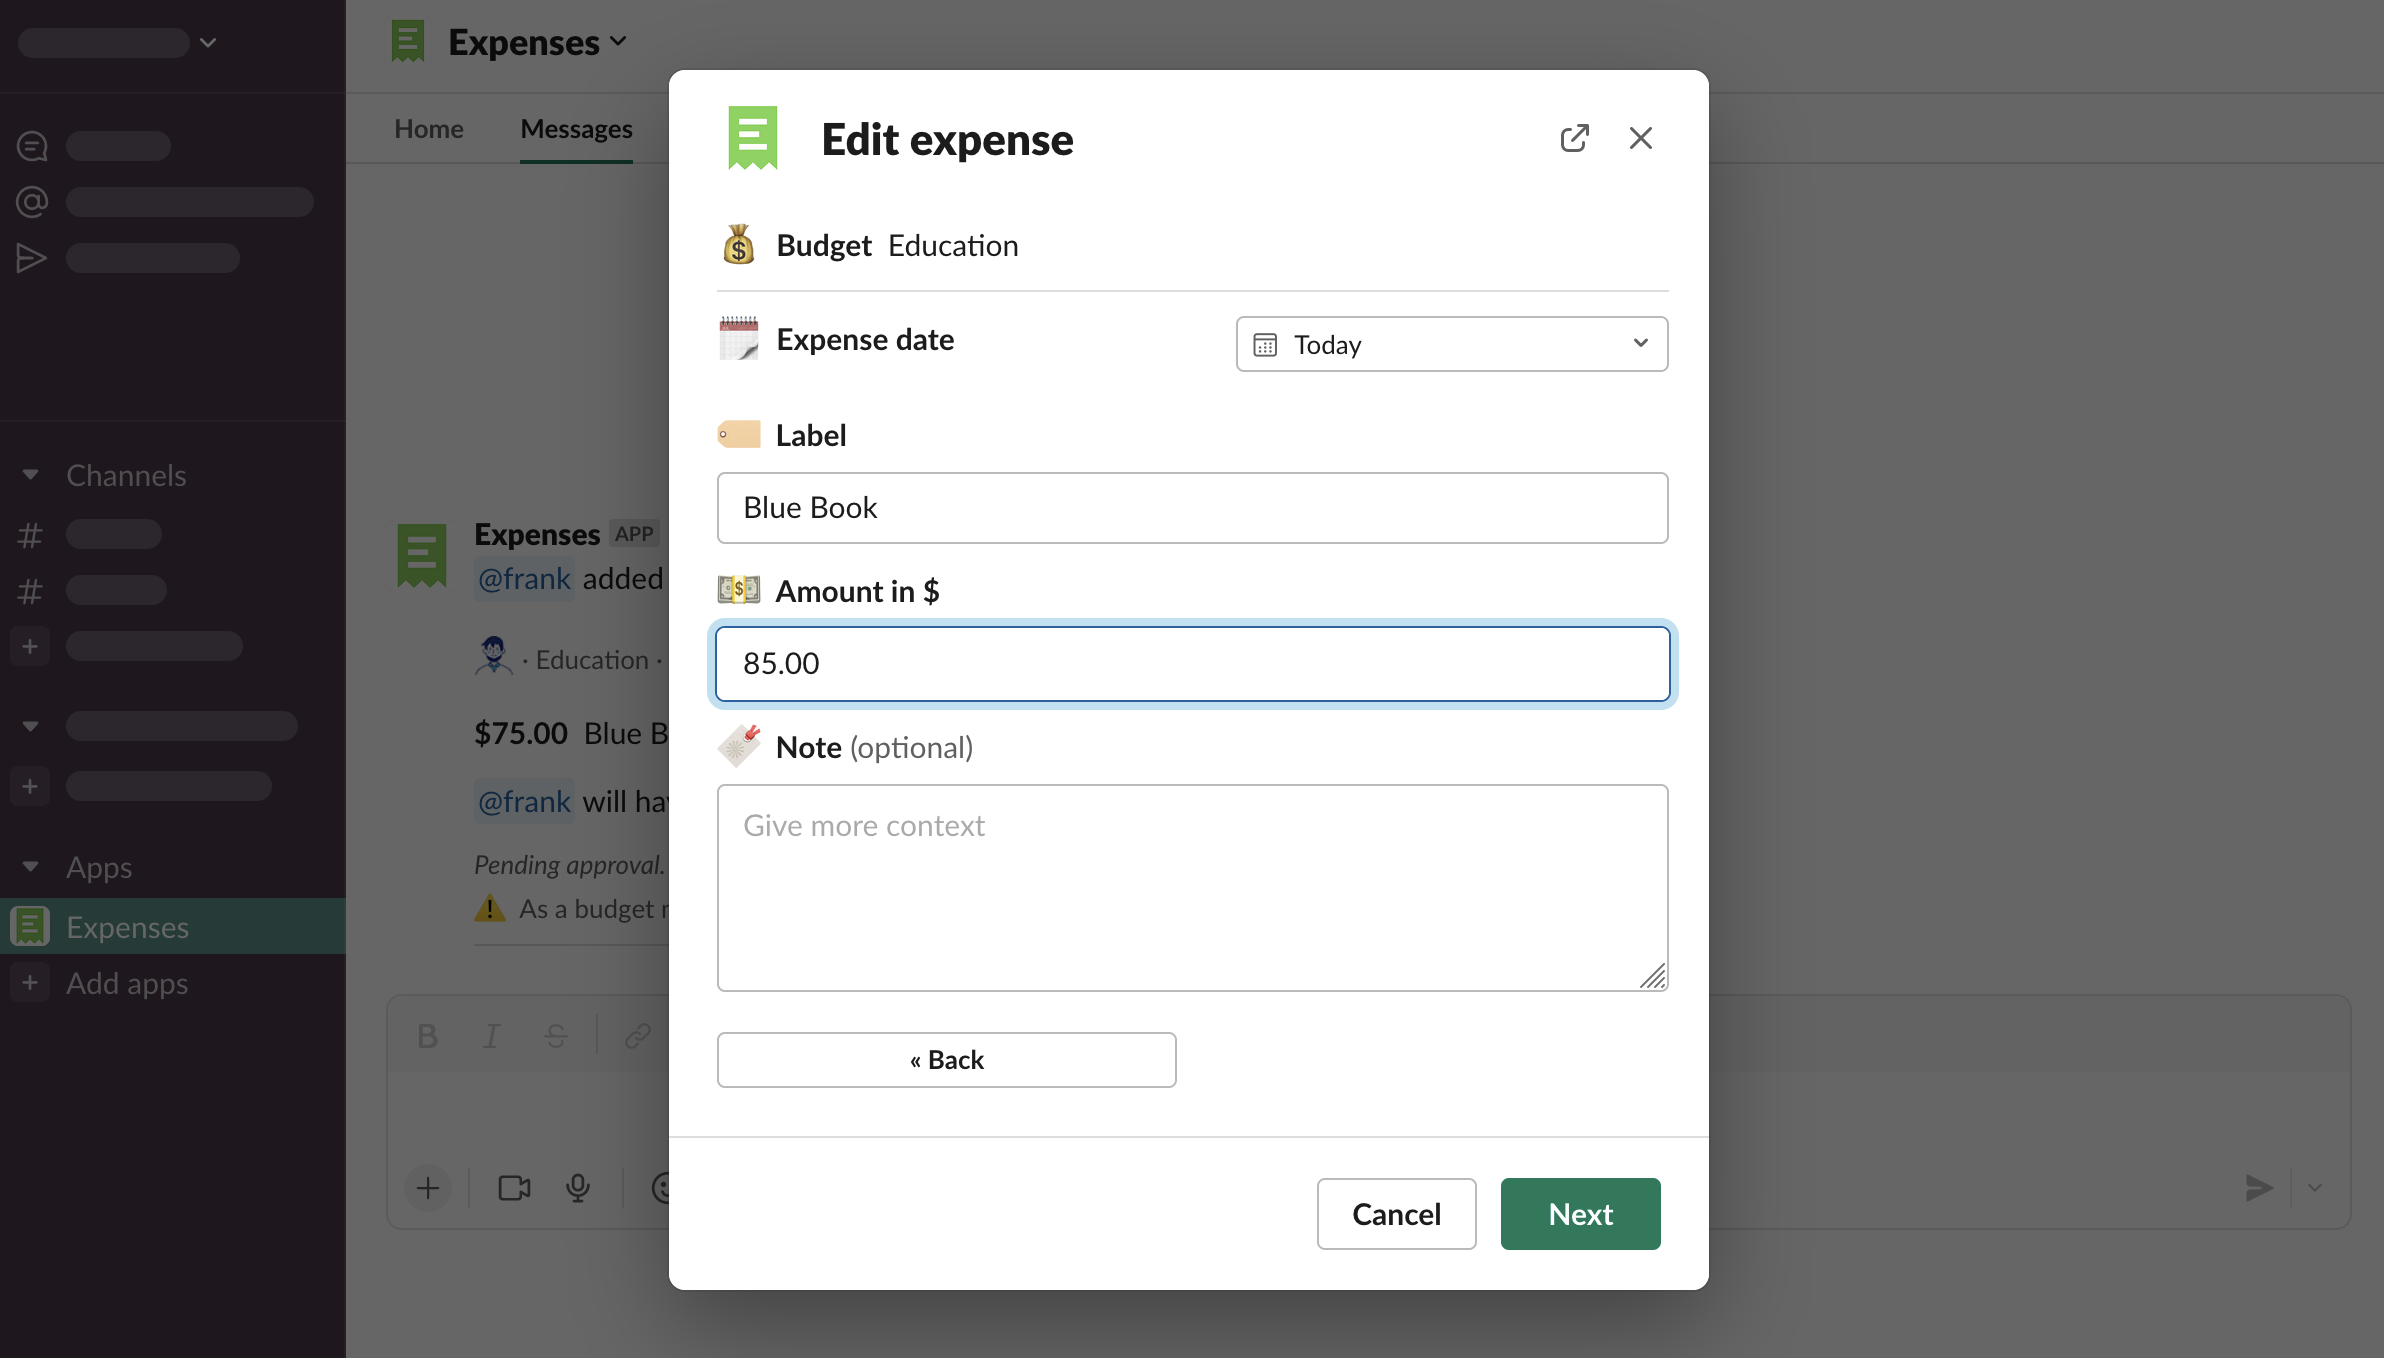Click into the Label text field
Screen dimensions: 2384x1358
click(1192, 508)
